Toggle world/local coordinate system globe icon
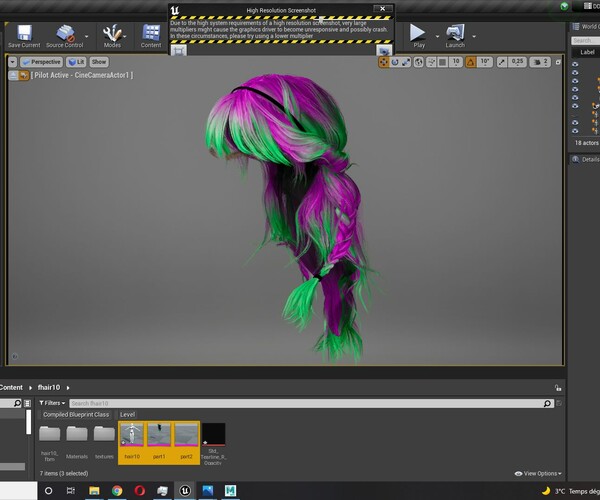This screenshot has width=600, height=500. 419,62
